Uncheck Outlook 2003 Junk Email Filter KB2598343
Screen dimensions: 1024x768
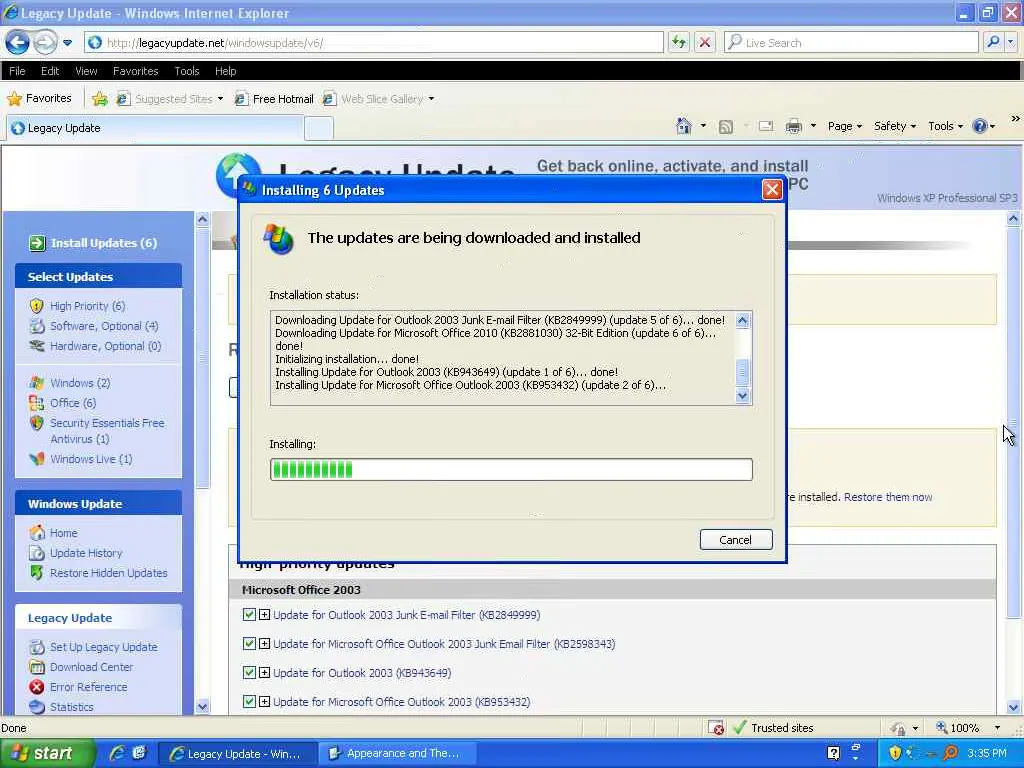(249, 643)
